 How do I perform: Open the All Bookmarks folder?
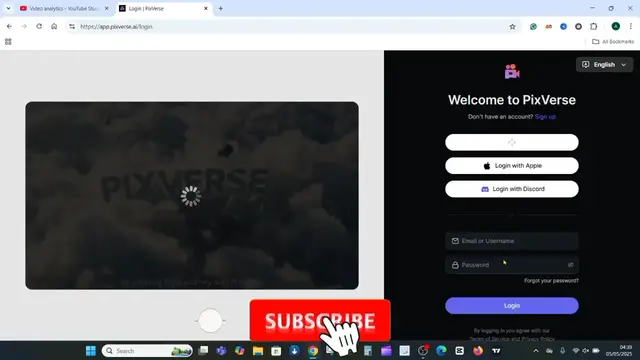click(613, 42)
